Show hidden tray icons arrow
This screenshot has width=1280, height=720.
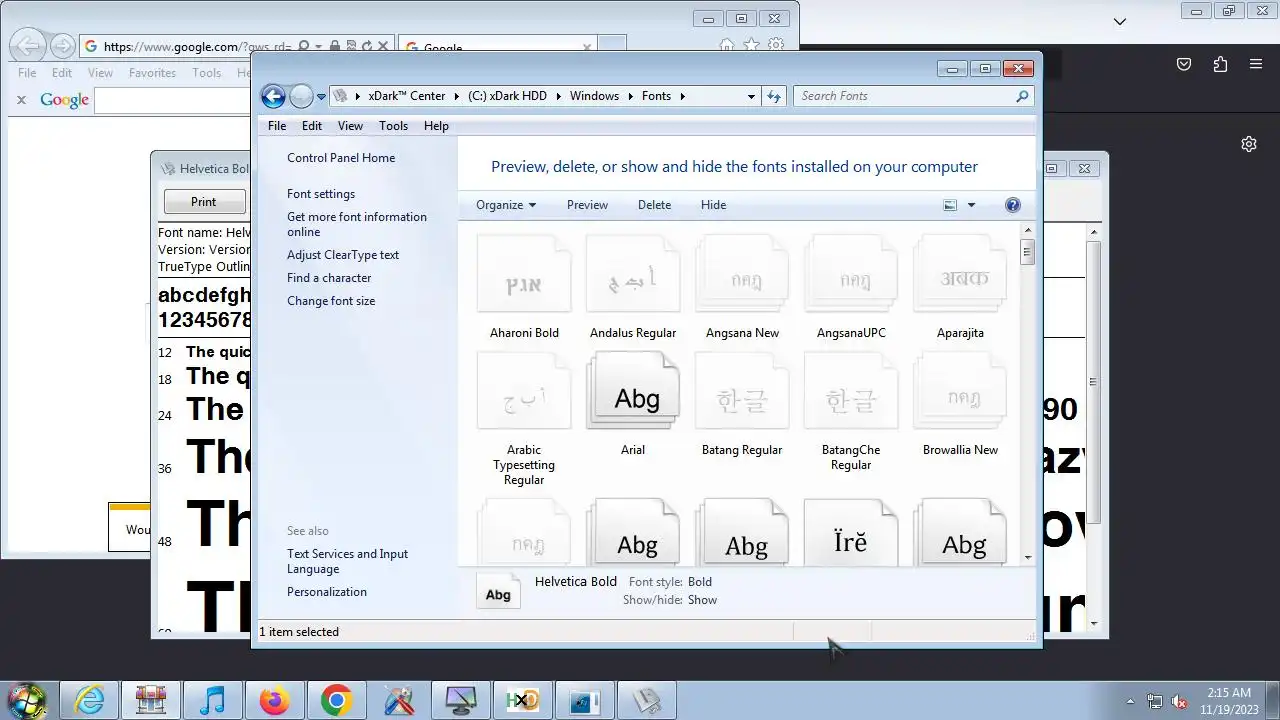[x=1130, y=701]
